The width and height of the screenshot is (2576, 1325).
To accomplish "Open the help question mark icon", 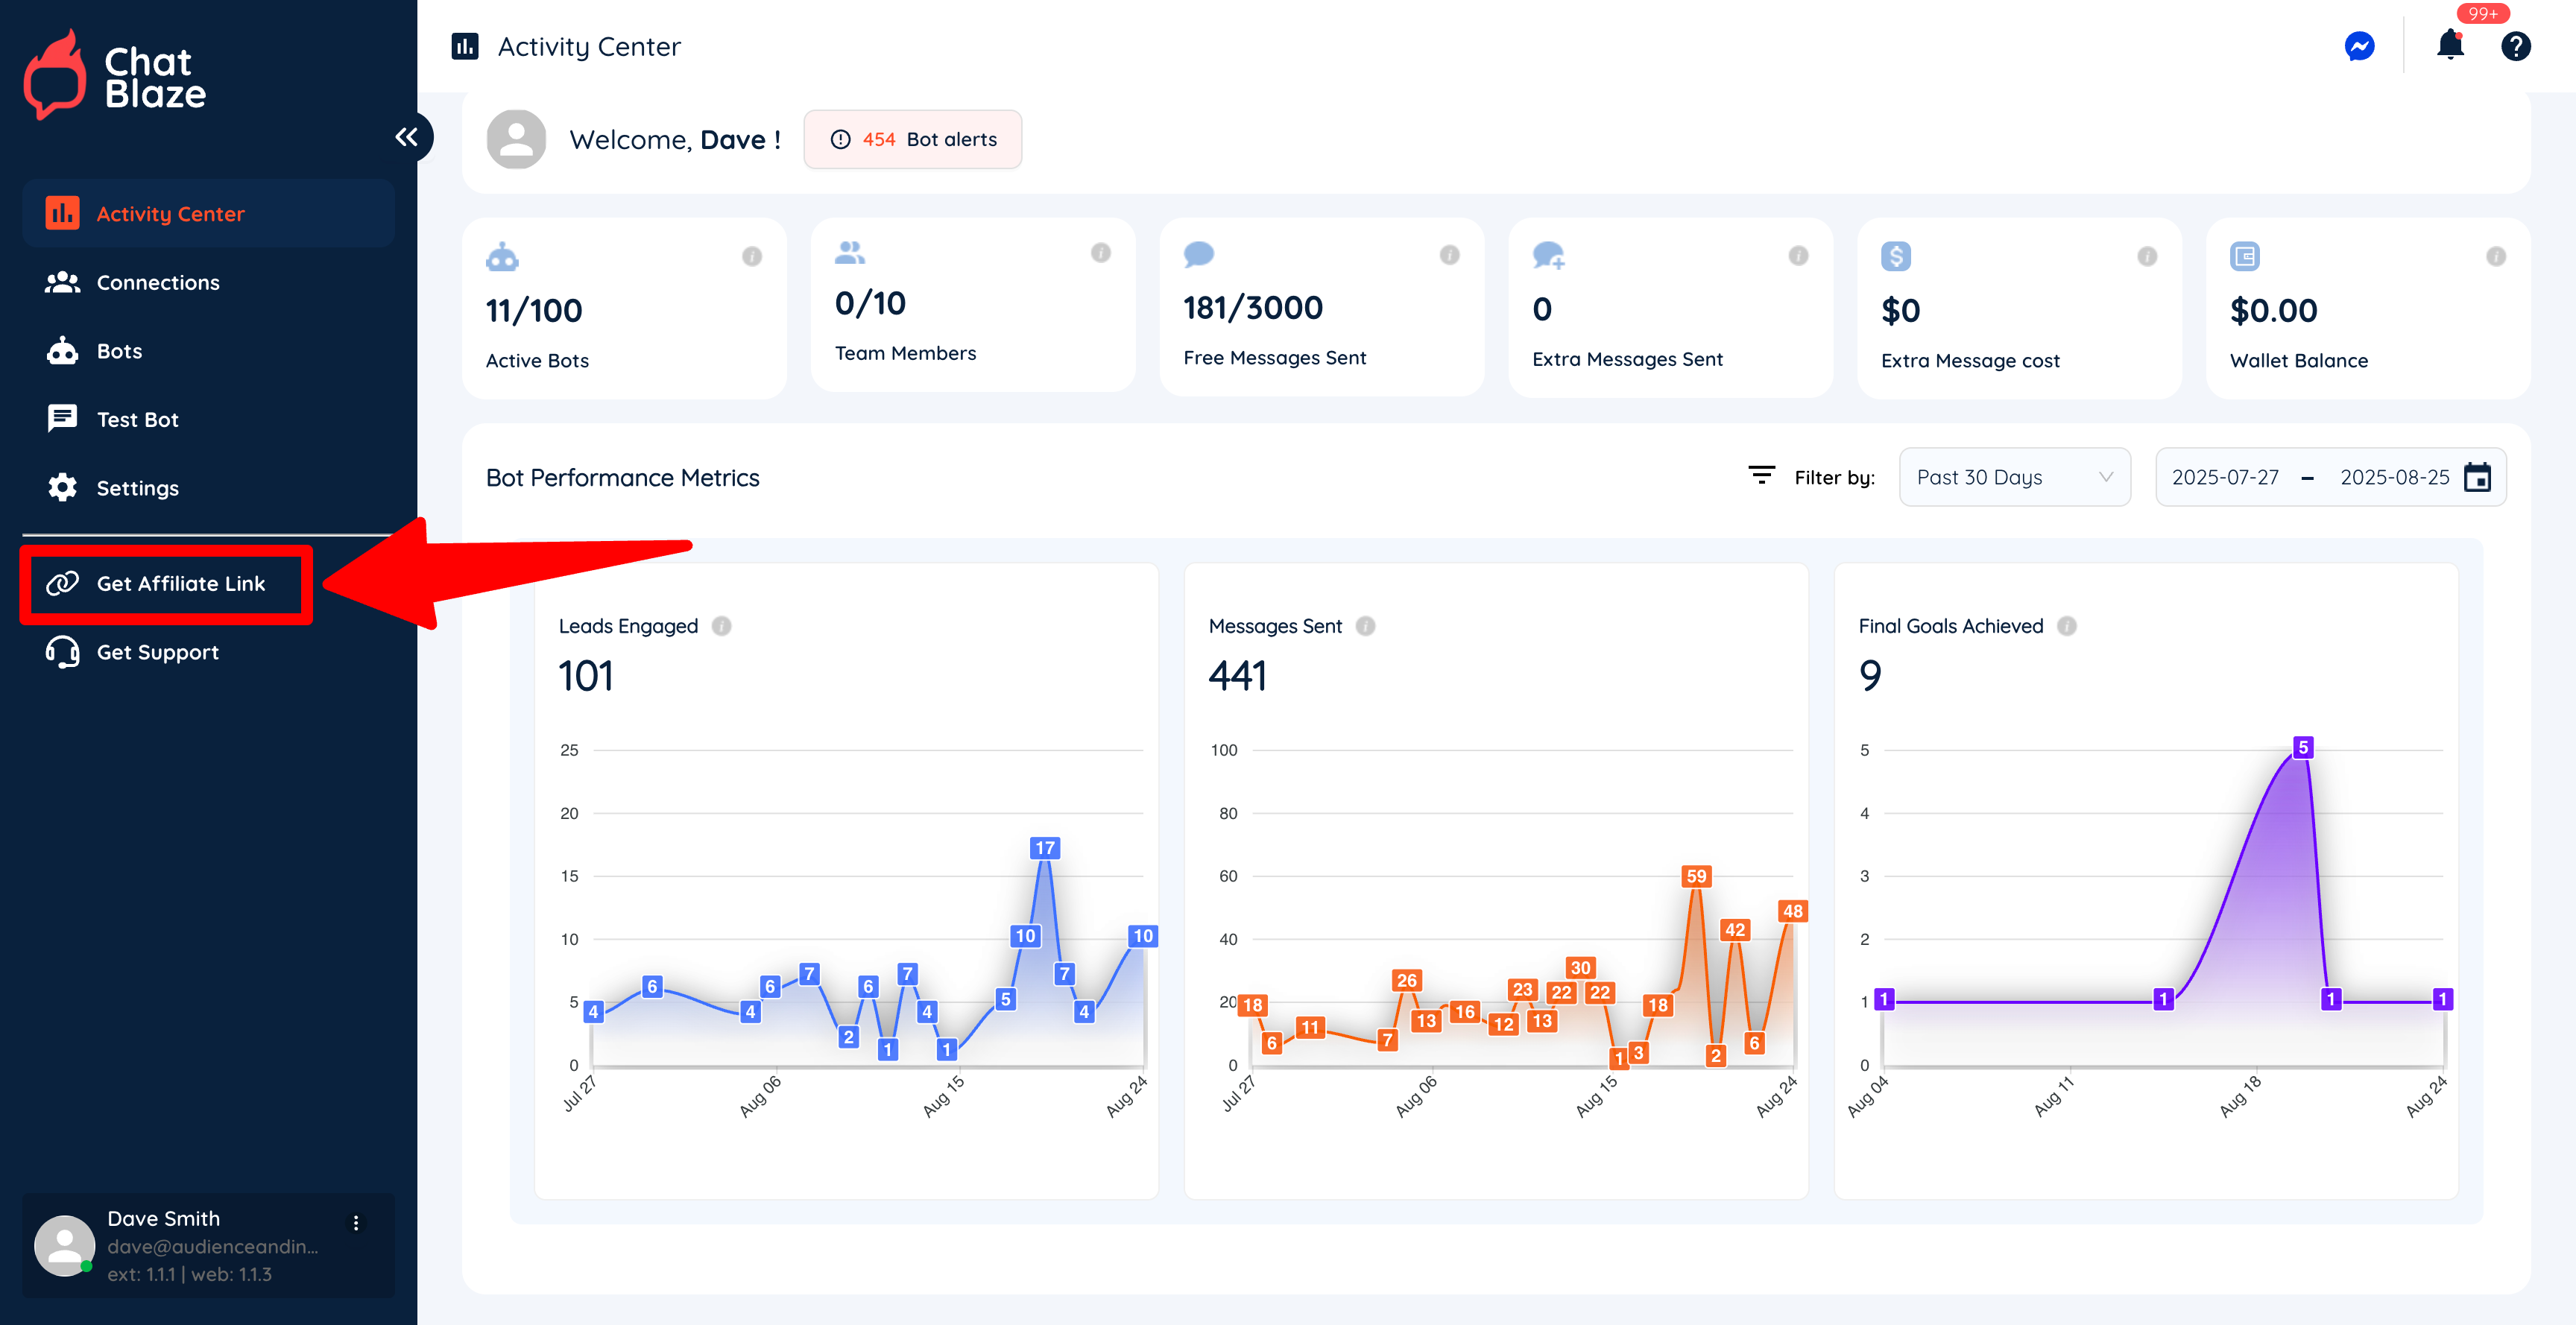I will click(2515, 46).
